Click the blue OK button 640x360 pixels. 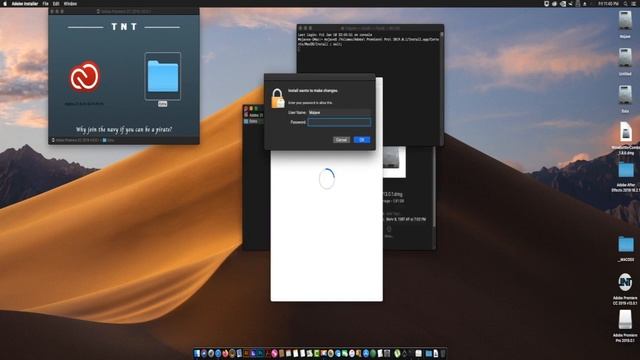(x=362, y=140)
